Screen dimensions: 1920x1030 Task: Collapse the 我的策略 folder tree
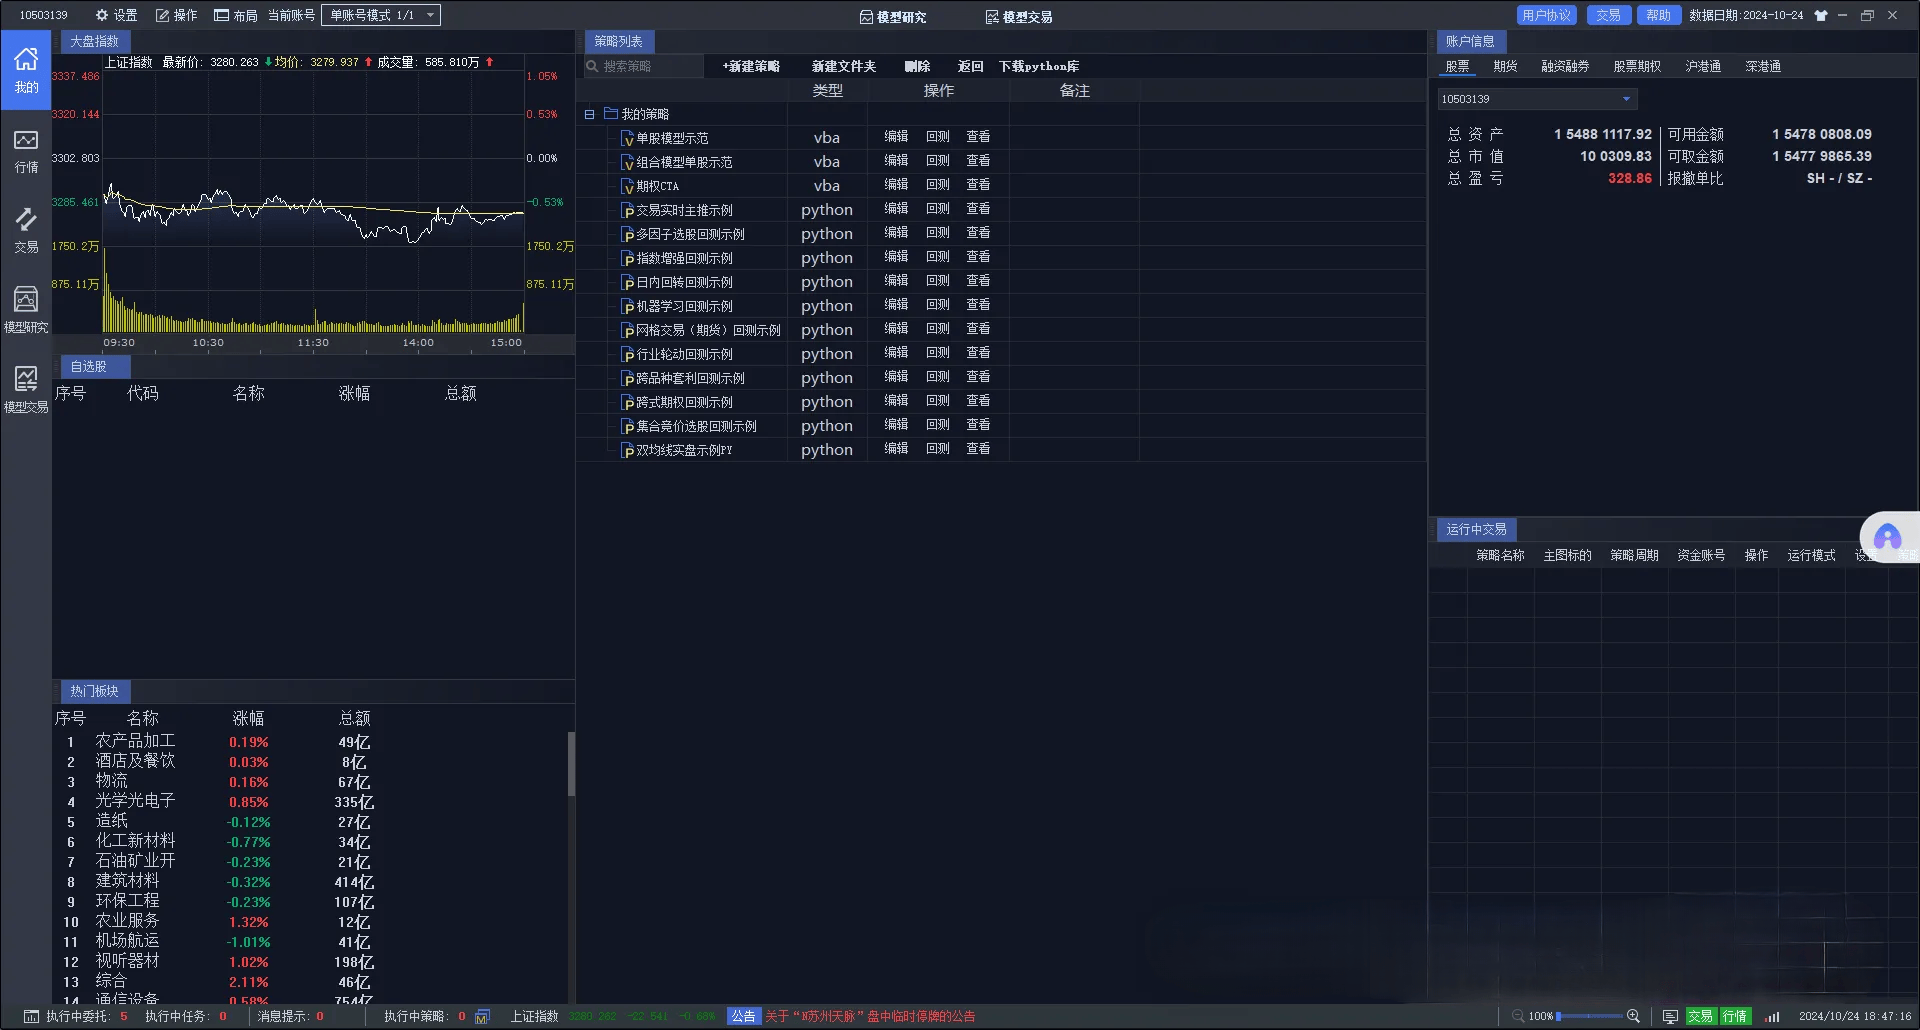(x=590, y=114)
